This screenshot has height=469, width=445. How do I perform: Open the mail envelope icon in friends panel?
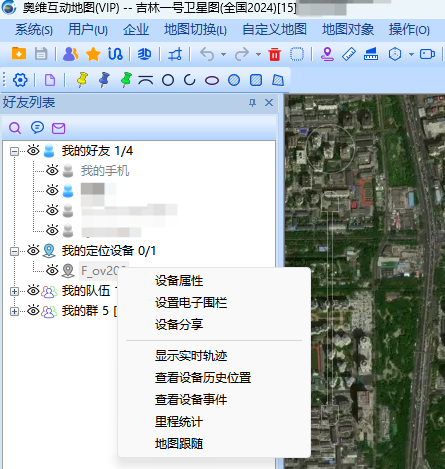pyautogui.click(x=58, y=128)
